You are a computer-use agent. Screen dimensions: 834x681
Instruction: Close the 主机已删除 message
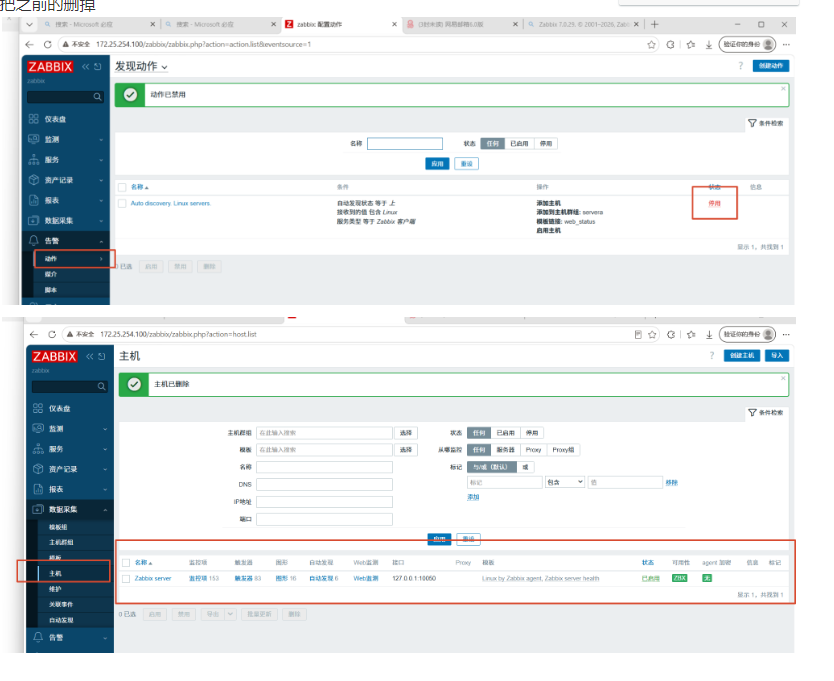(783, 378)
